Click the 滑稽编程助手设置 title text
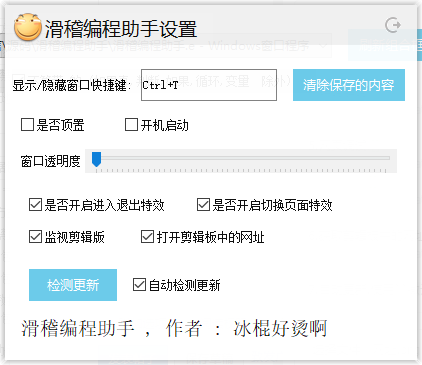The width and height of the screenshot is (422, 365). [x=121, y=29]
